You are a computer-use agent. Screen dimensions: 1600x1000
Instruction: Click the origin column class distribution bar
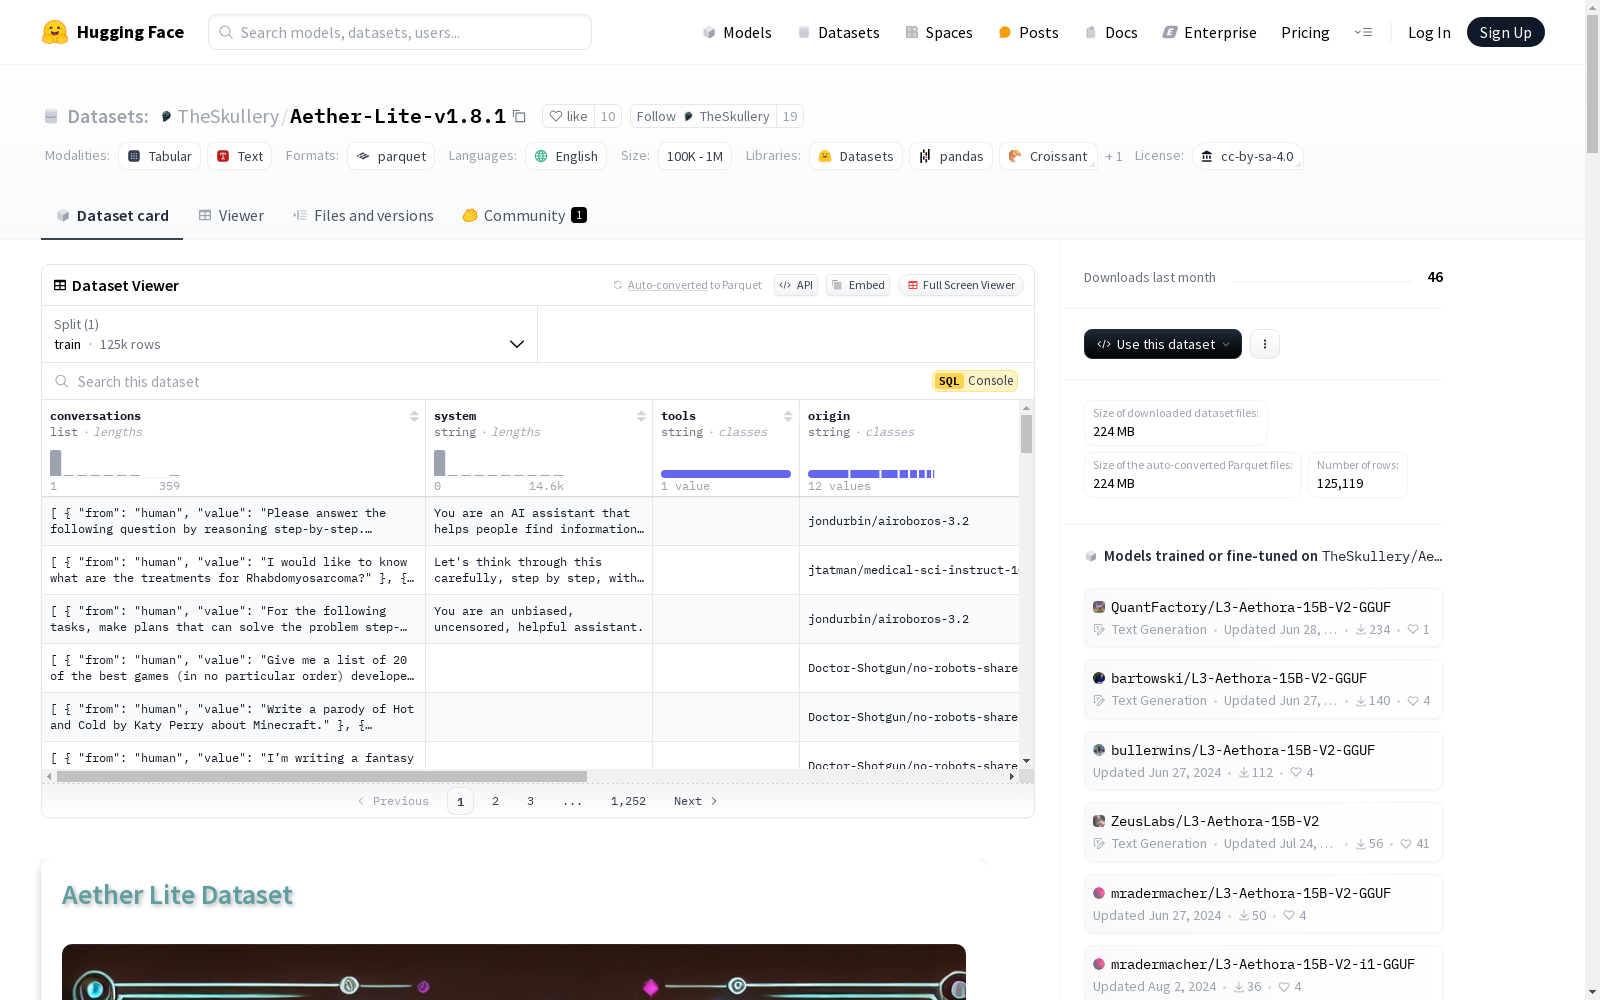(871, 474)
